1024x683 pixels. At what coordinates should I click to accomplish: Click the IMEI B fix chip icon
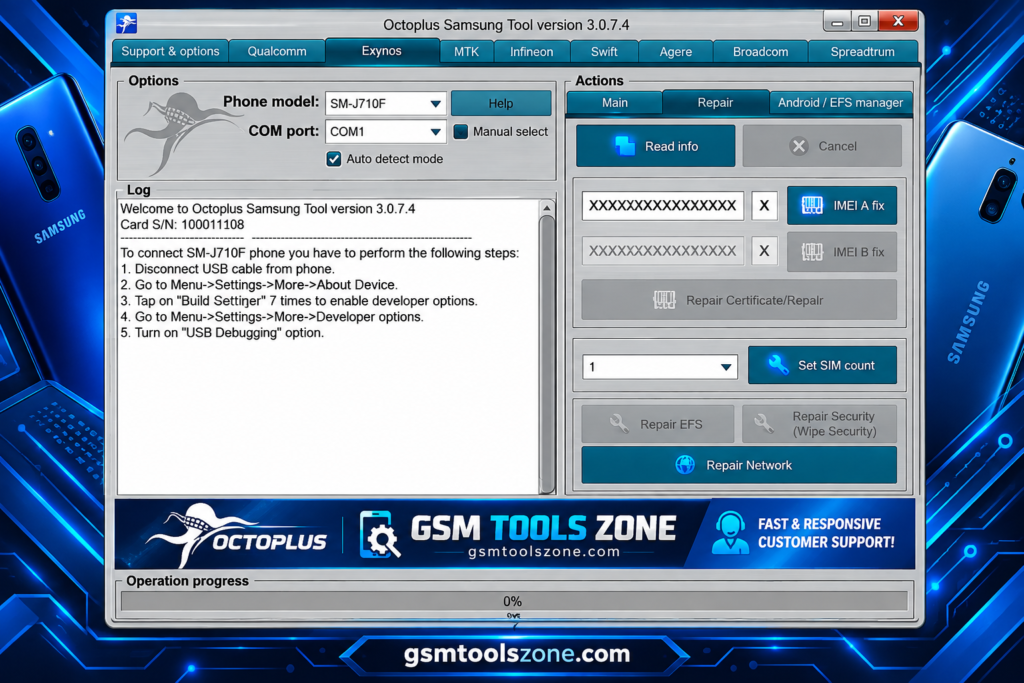click(x=812, y=252)
